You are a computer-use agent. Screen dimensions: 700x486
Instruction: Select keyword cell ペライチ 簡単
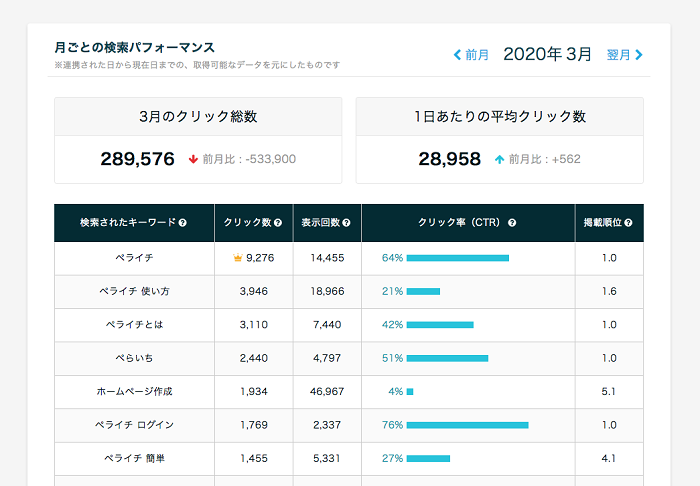coord(134,458)
